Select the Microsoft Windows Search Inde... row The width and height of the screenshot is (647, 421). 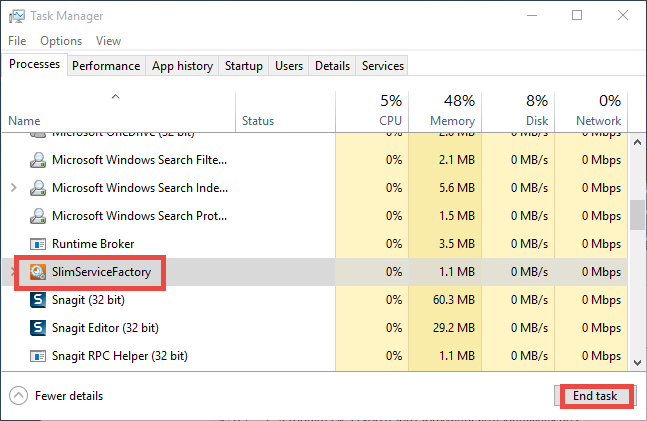[x=315, y=188]
